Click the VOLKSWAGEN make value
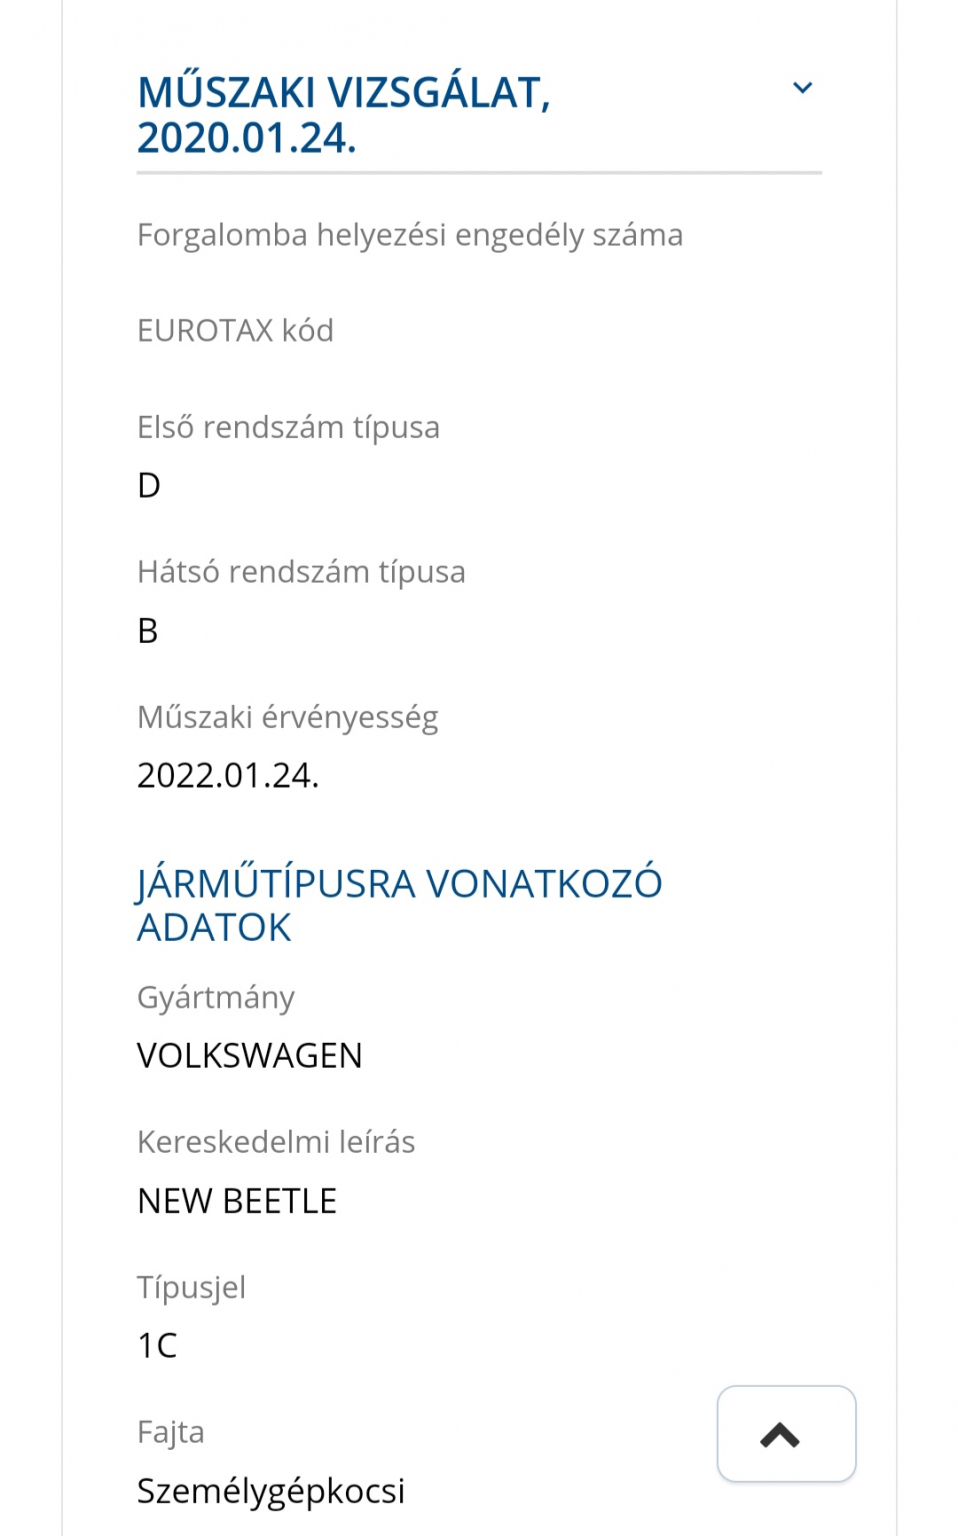This screenshot has width=958, height=1536. [250, 1056]
